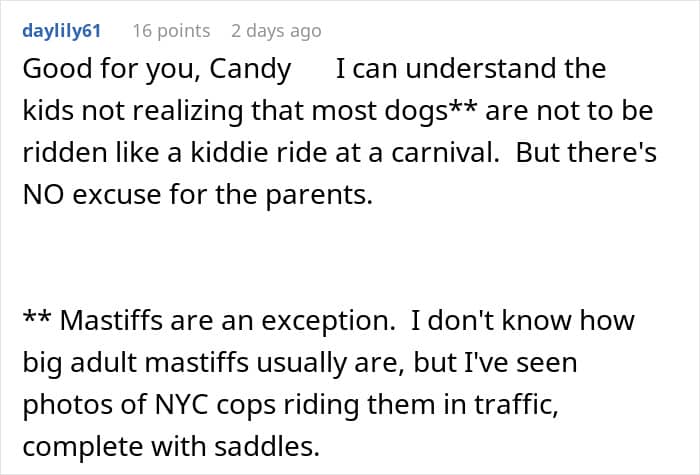Click the 16 points score label
This screenshot has height=475, width=700.
171,31
